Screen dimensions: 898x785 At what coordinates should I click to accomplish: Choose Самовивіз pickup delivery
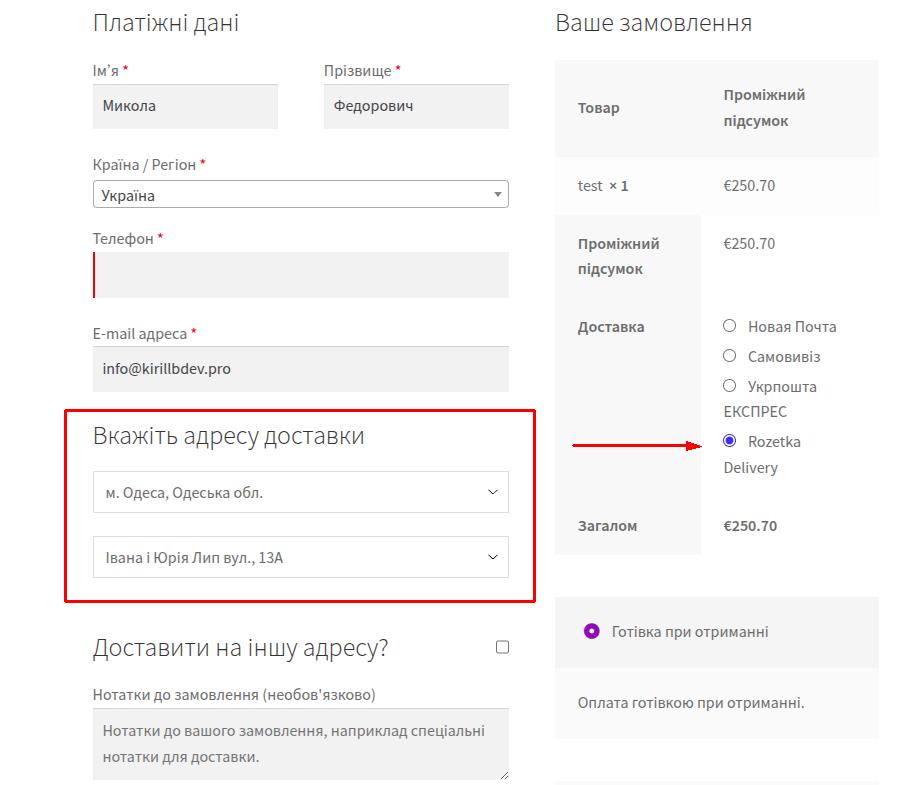(x=729, y=356)
